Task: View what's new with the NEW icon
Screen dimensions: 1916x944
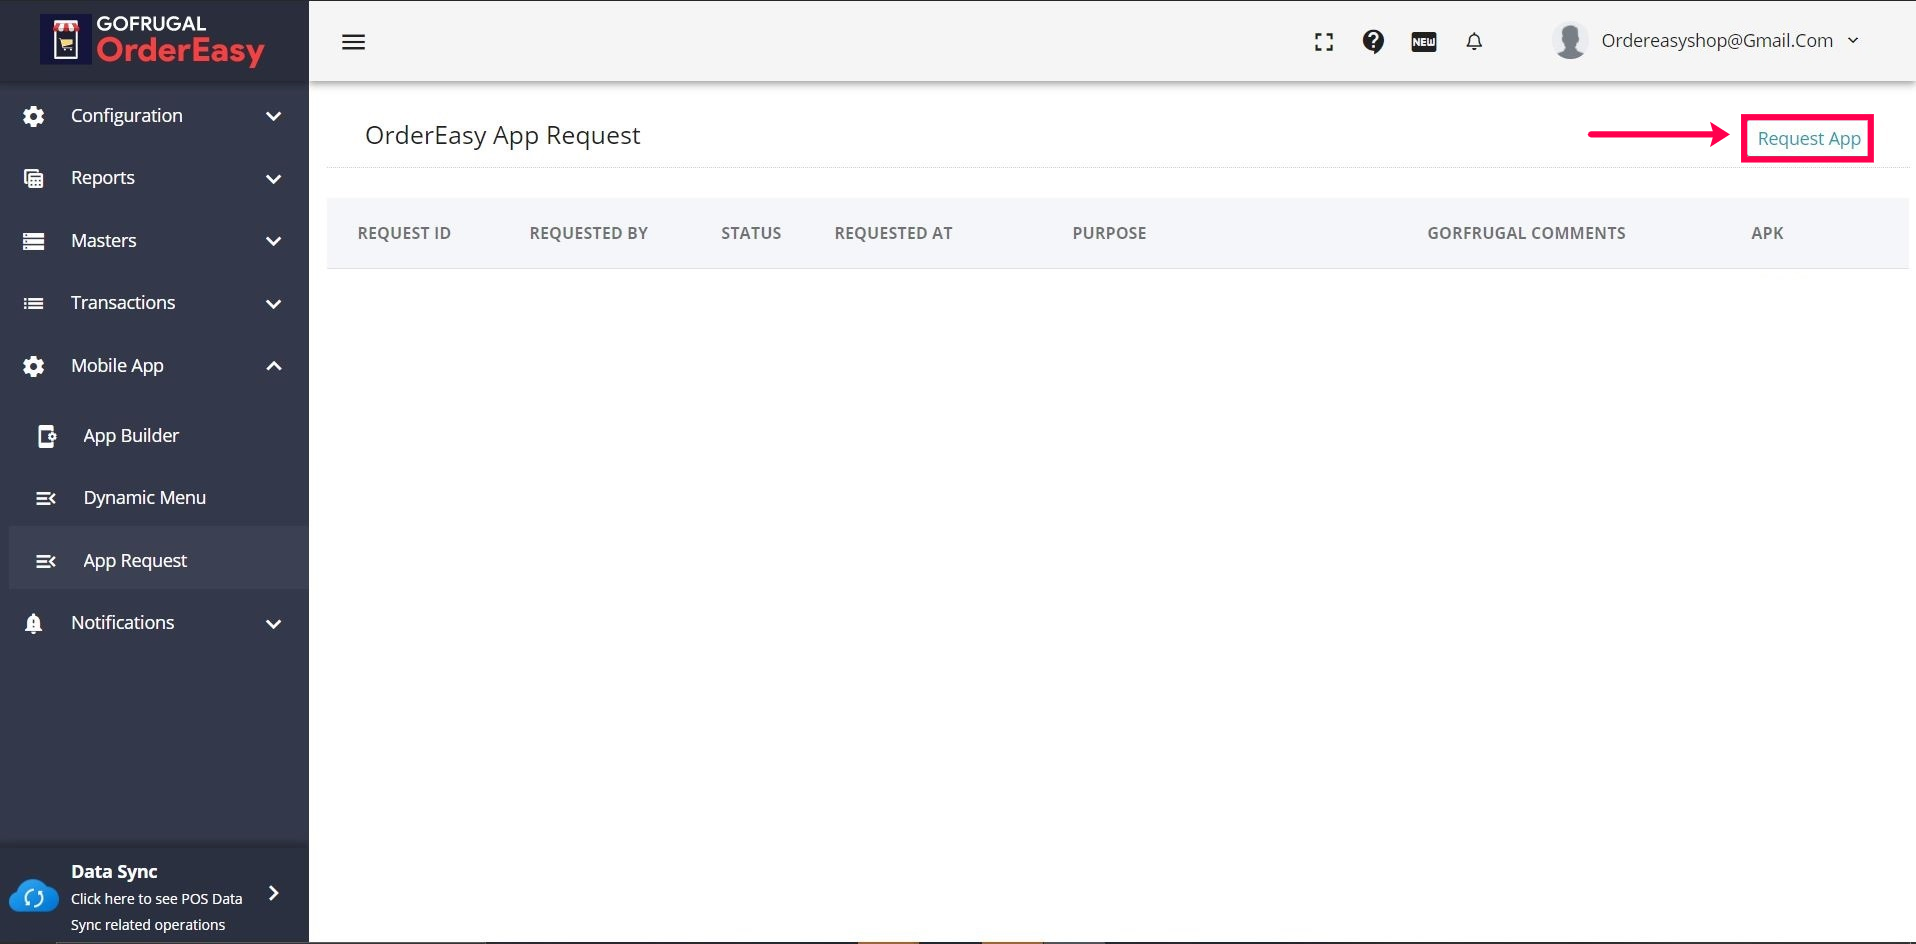Action: coord(1424,42)
